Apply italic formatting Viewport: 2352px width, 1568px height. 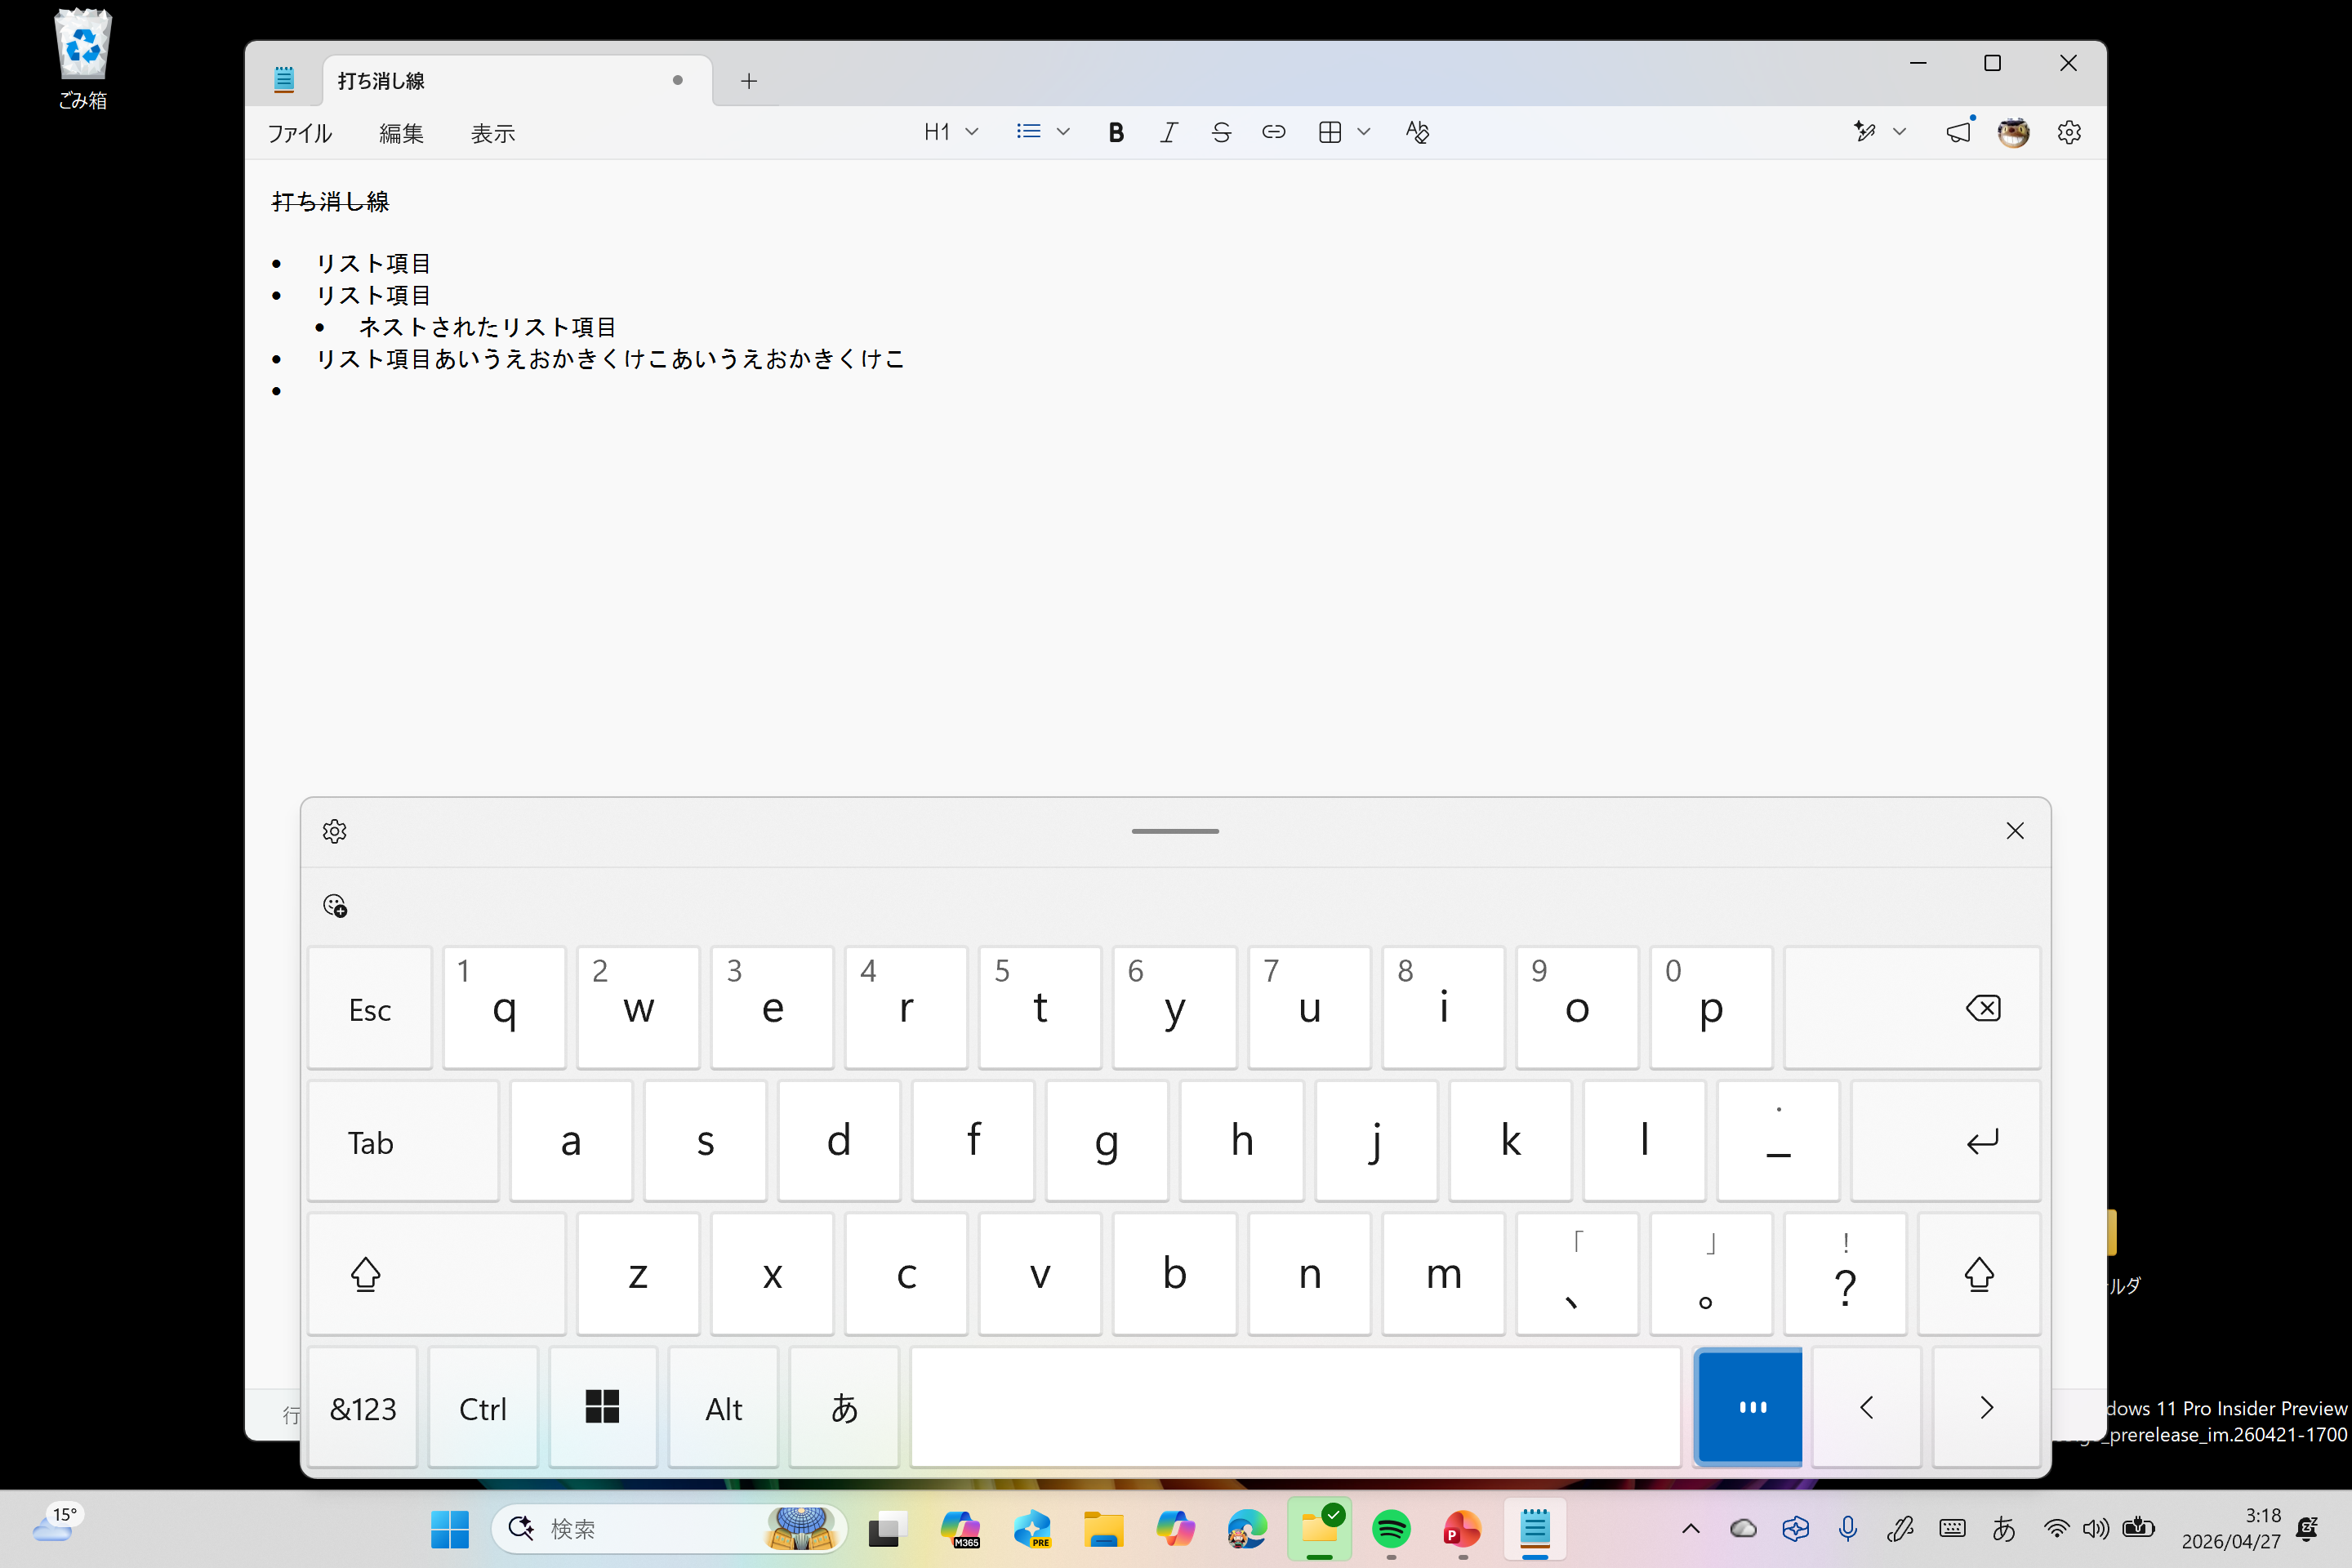pyautogui.click(x=1168, y=131)
